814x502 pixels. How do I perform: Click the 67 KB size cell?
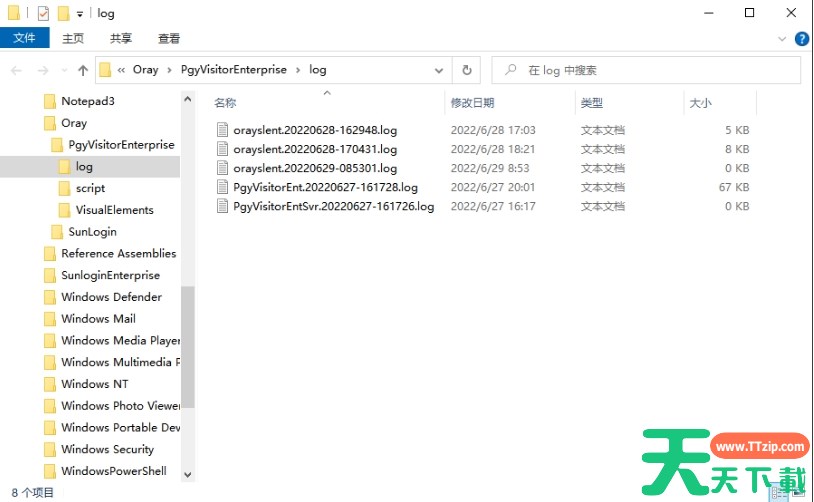point(734,187)
